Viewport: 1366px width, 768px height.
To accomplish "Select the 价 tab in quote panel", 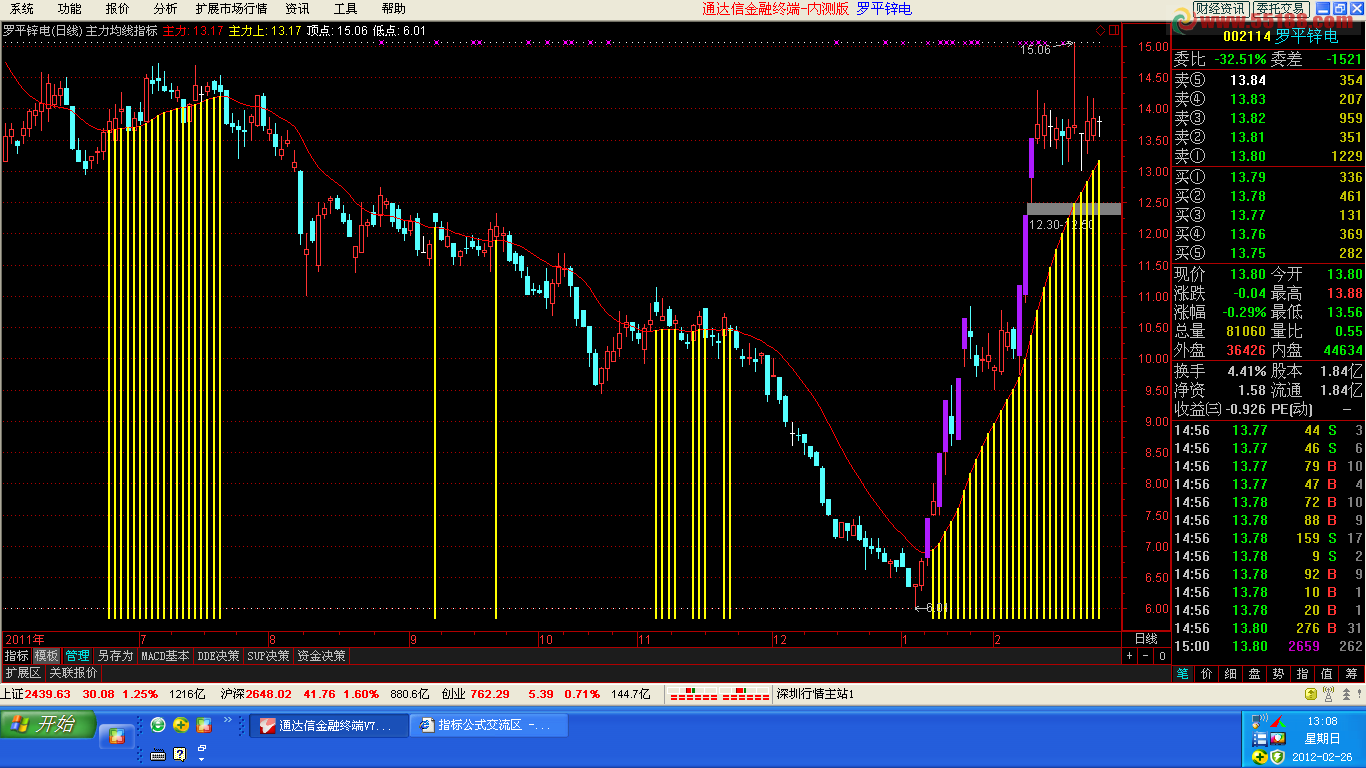I will (1207, 673).
